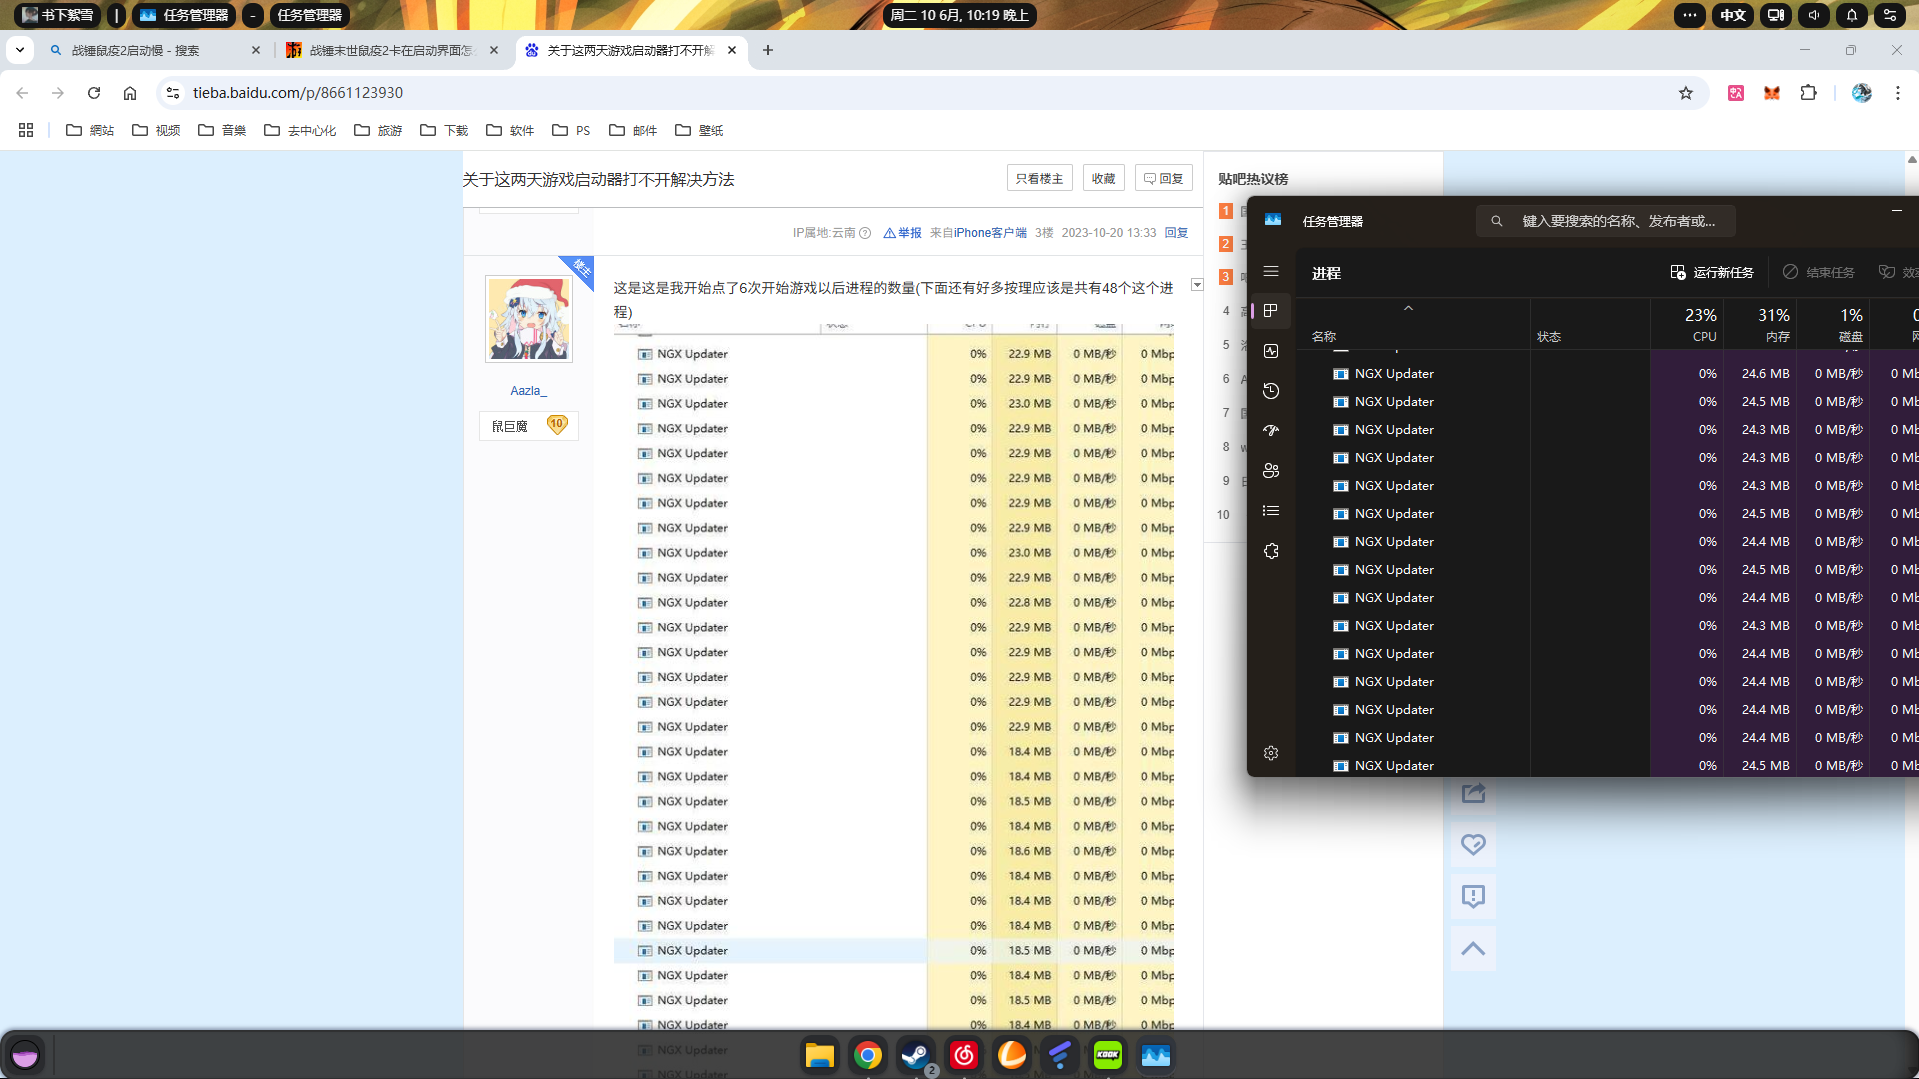This screenshot has width=1919, height=1079.
Task: Open Task Manager settings gear
Action: 1271,753
